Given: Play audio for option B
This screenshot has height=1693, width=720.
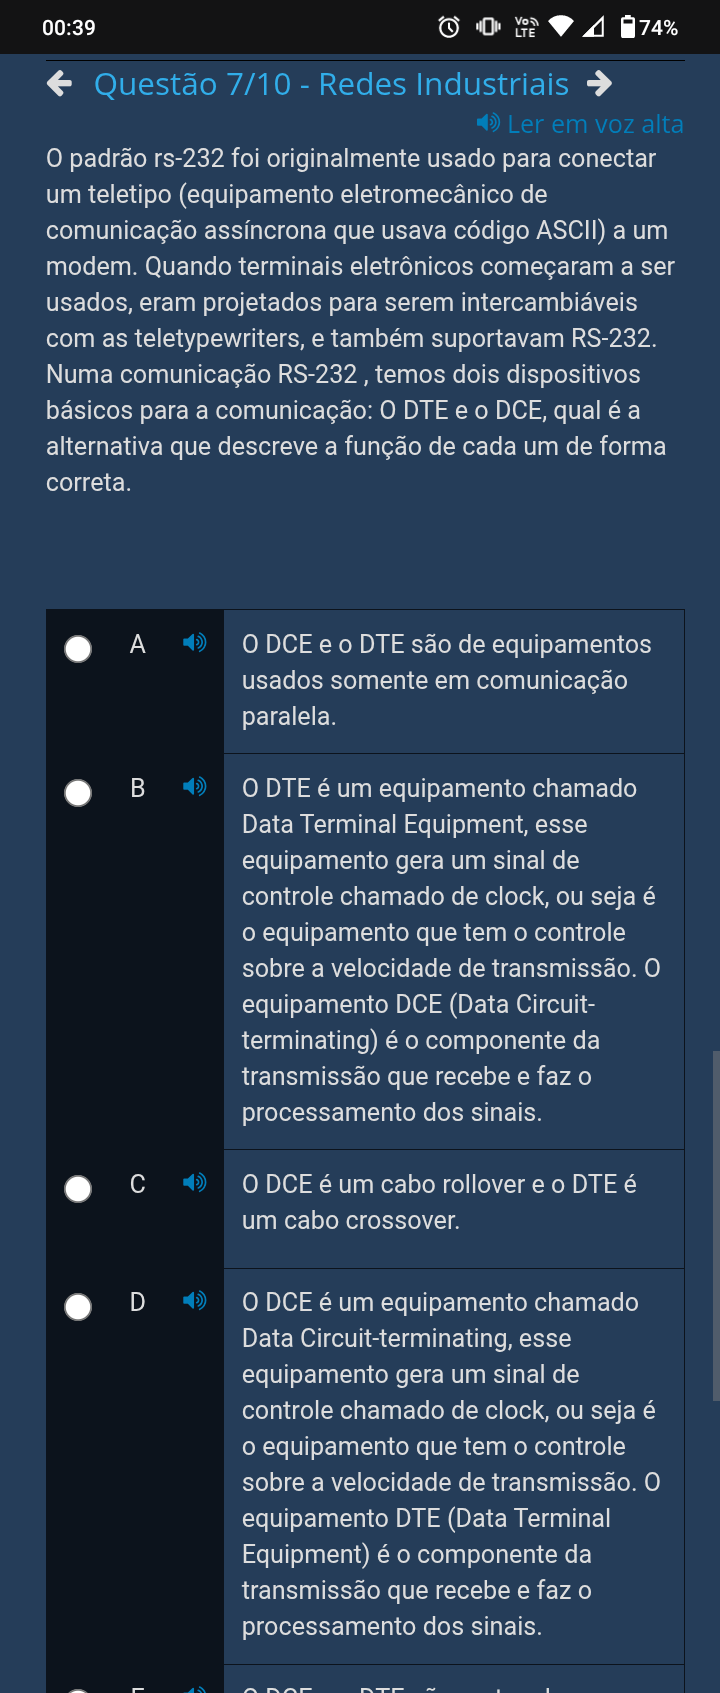Looking at the screenshot, I should (x=195, y=786).
